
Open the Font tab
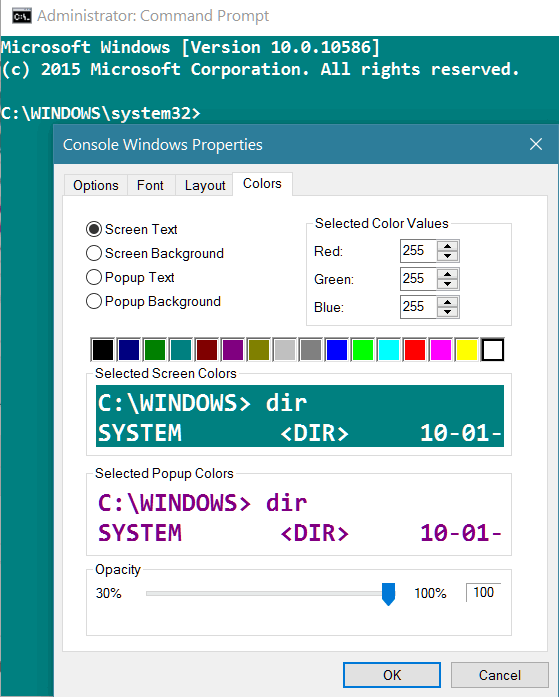pyautogui.click(x=150, y=185)
